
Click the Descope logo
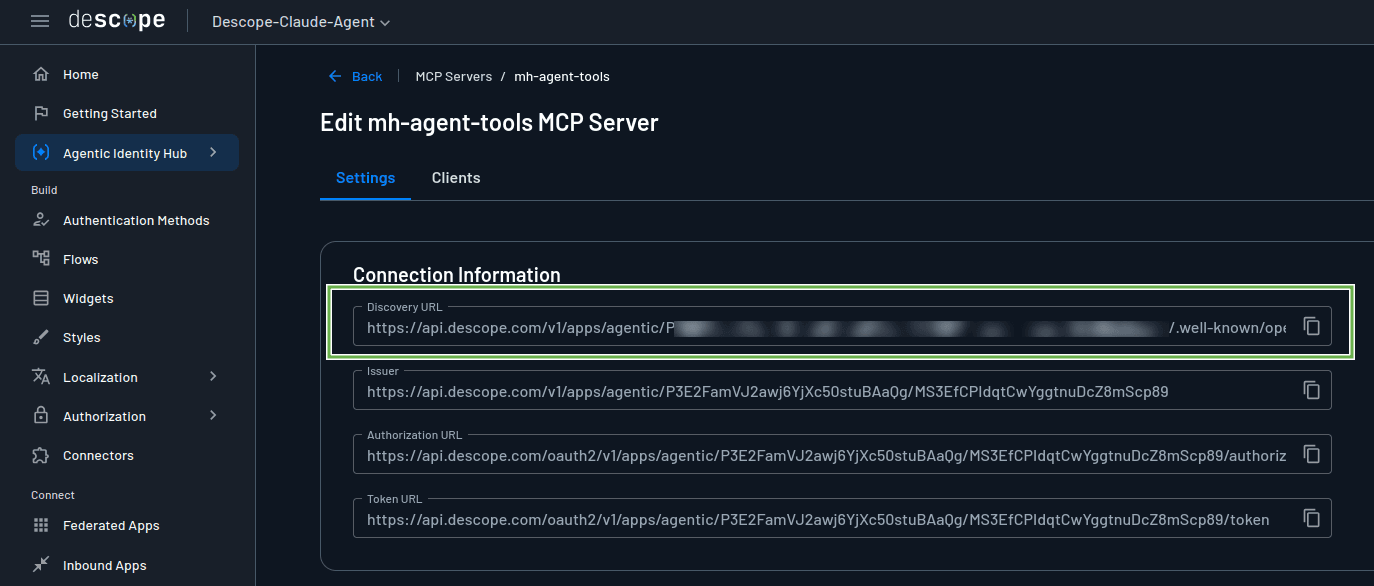click(117, 20)
